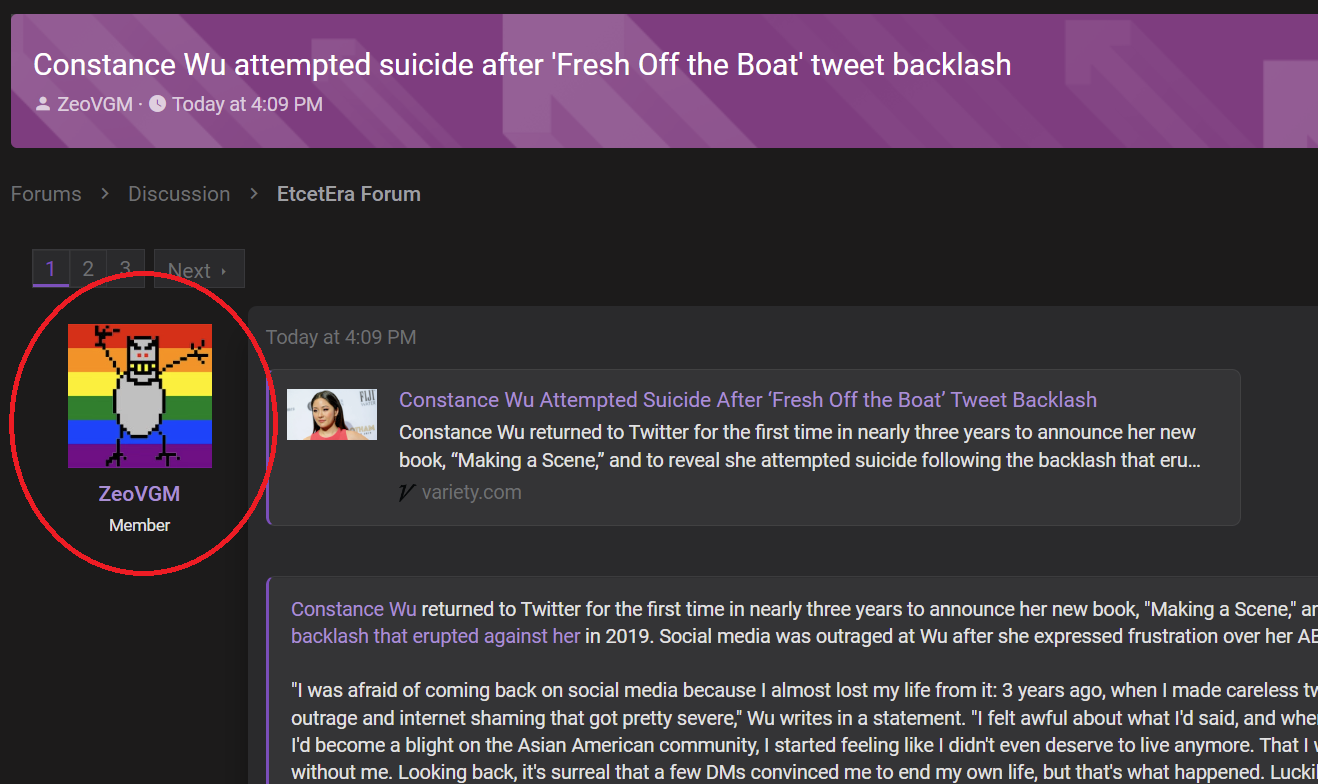The width and height of the screenshot is (1318, 784).
Task: Click the post timestamp Today at 4:09 PM
Action: 341,337
